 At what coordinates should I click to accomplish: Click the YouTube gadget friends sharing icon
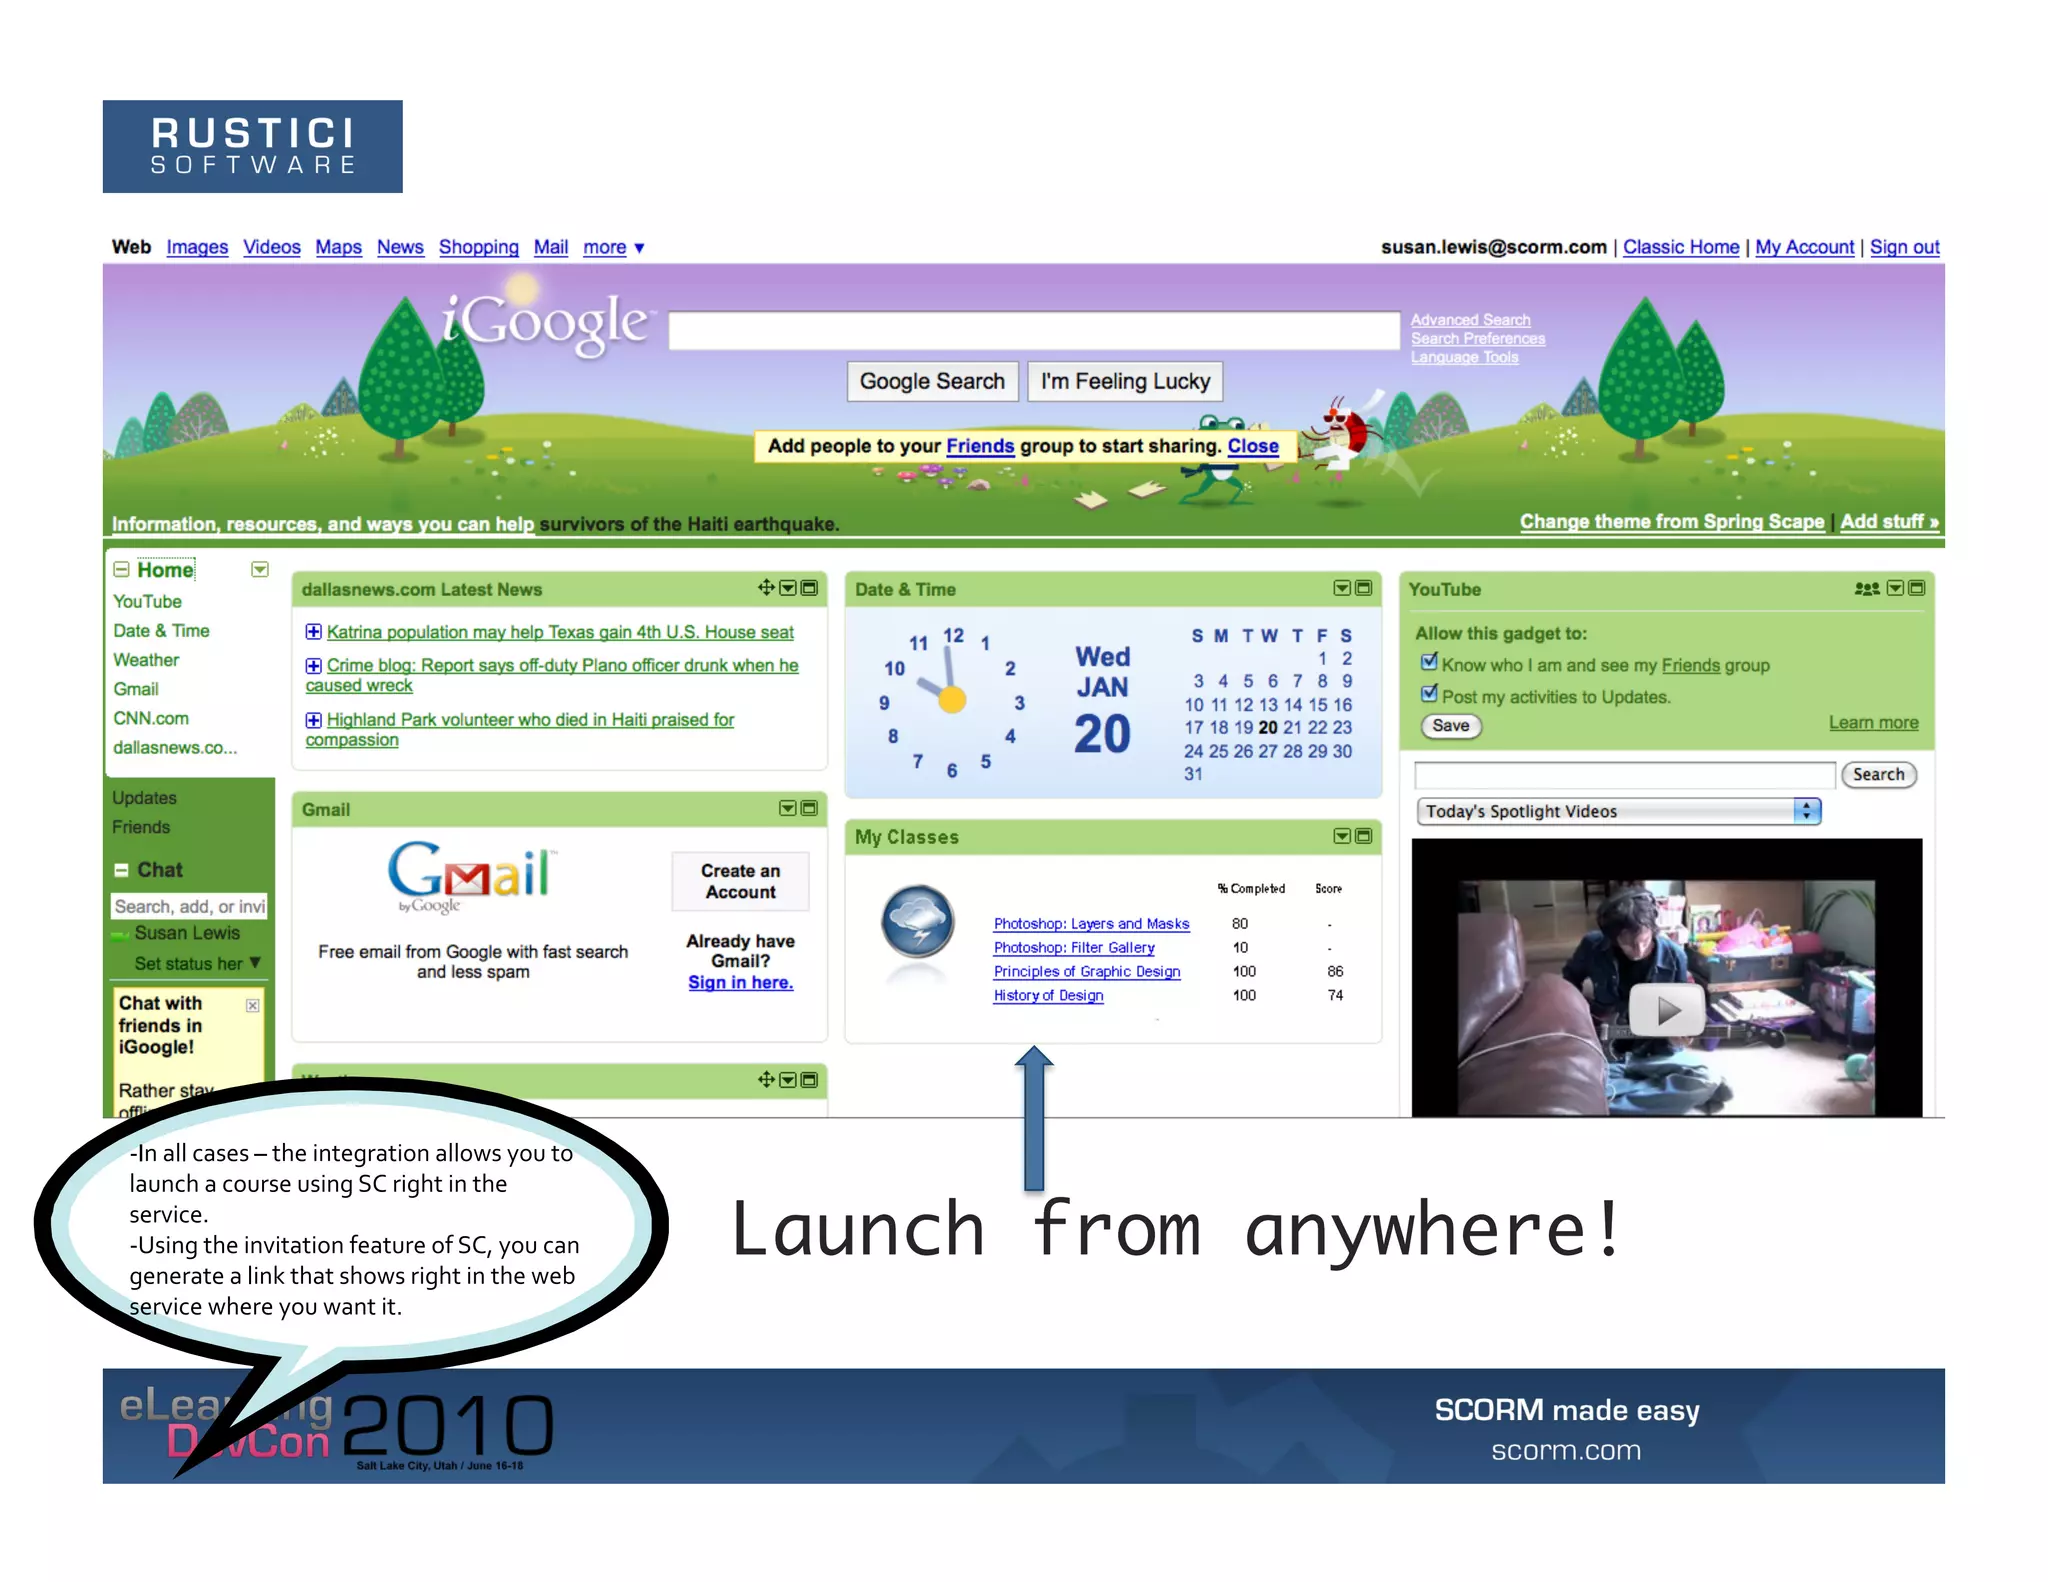pyautogui.click(x=1867, y=589)
